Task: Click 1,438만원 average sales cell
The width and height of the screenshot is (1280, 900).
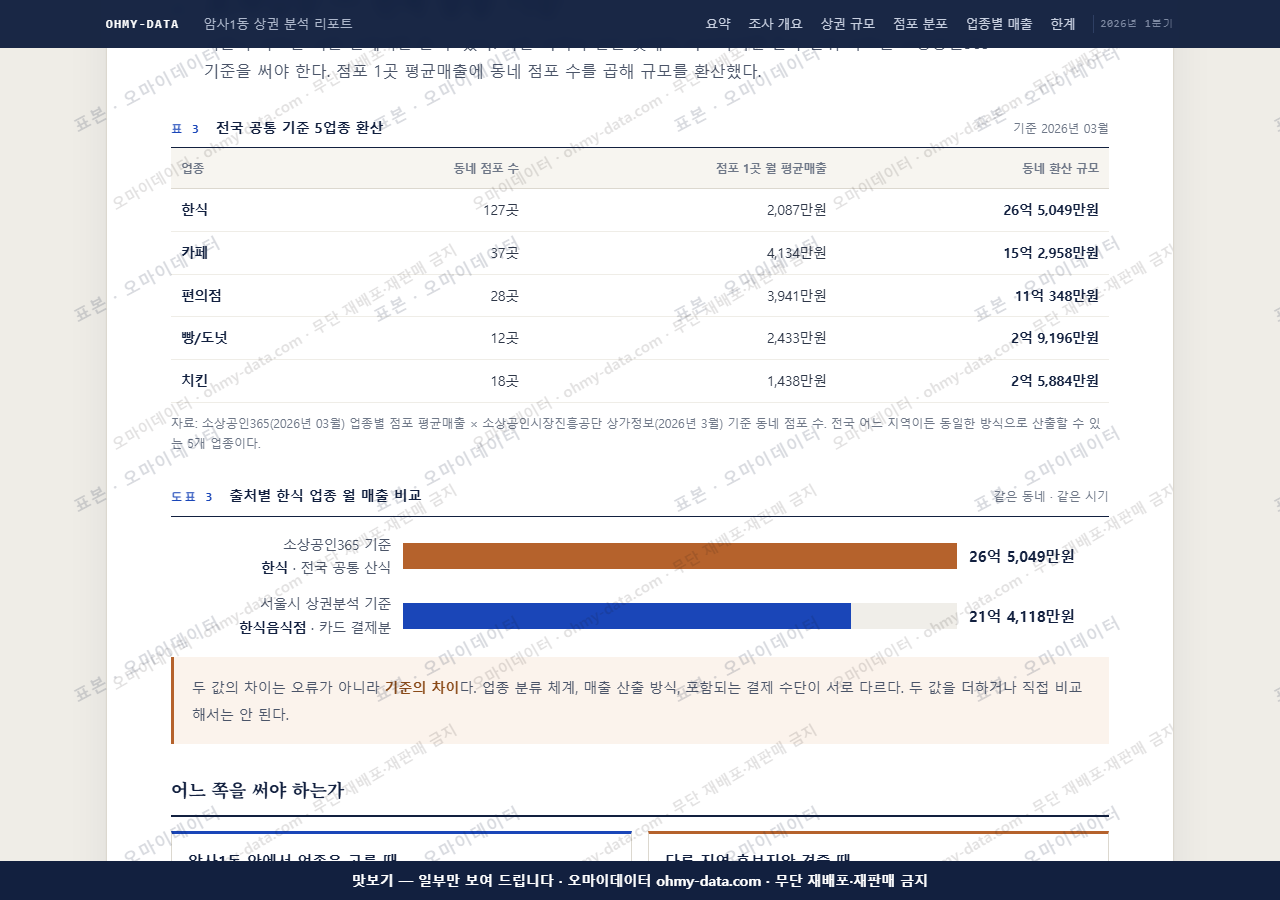Action: click(796, 381)
